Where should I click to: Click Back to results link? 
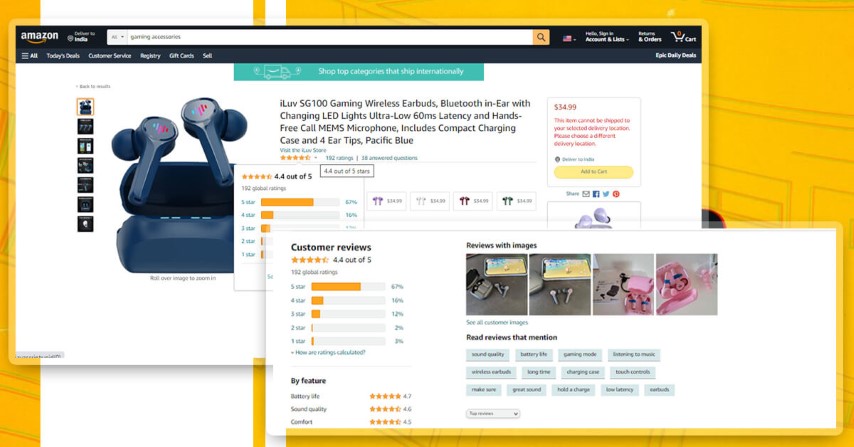coord(93,86)
